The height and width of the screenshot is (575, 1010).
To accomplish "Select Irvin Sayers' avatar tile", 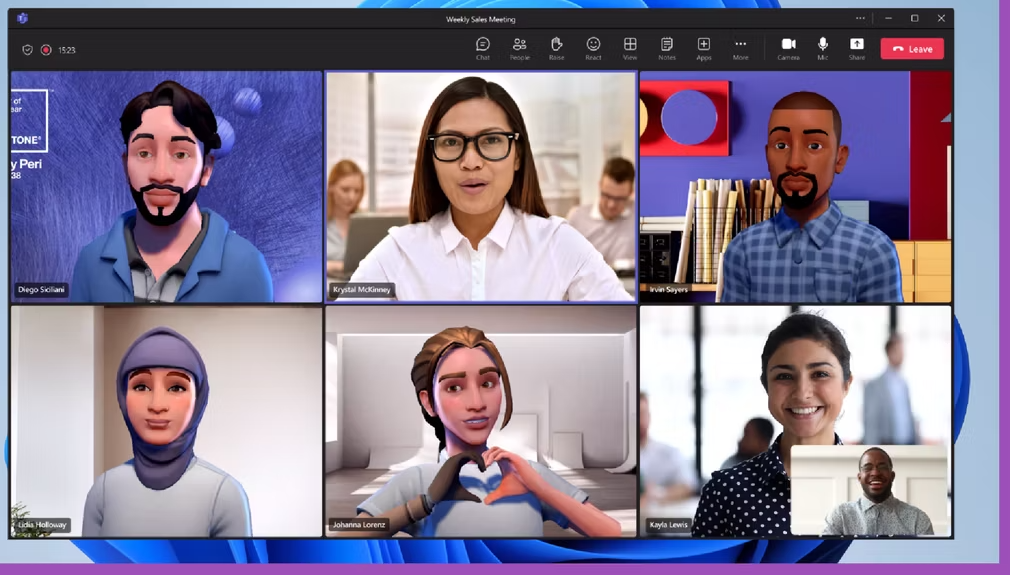I will (x=796, y=187).
